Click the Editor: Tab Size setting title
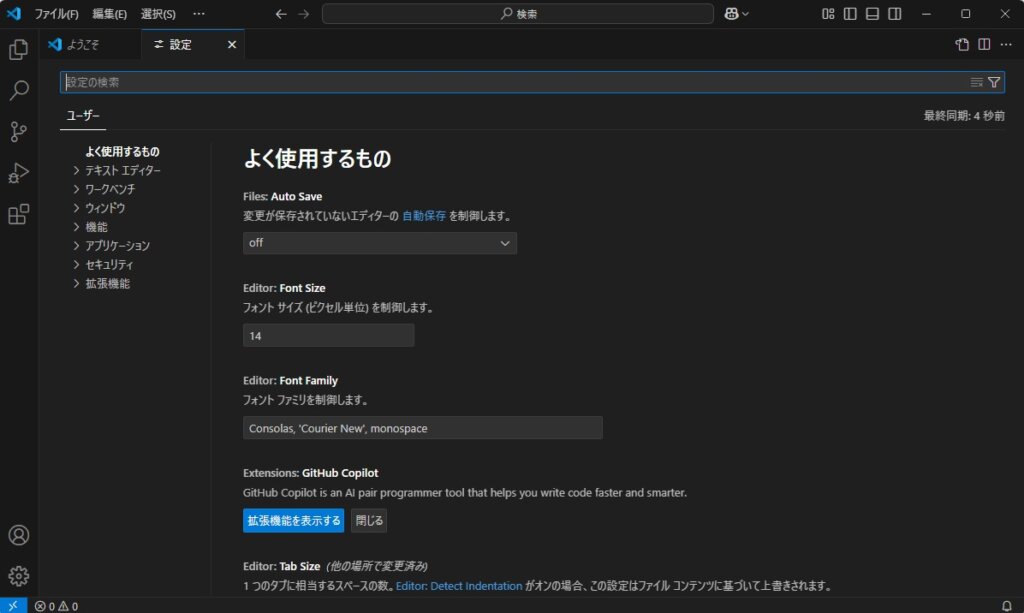Viewport: 1024px width, 613px height. pos(281,566)
